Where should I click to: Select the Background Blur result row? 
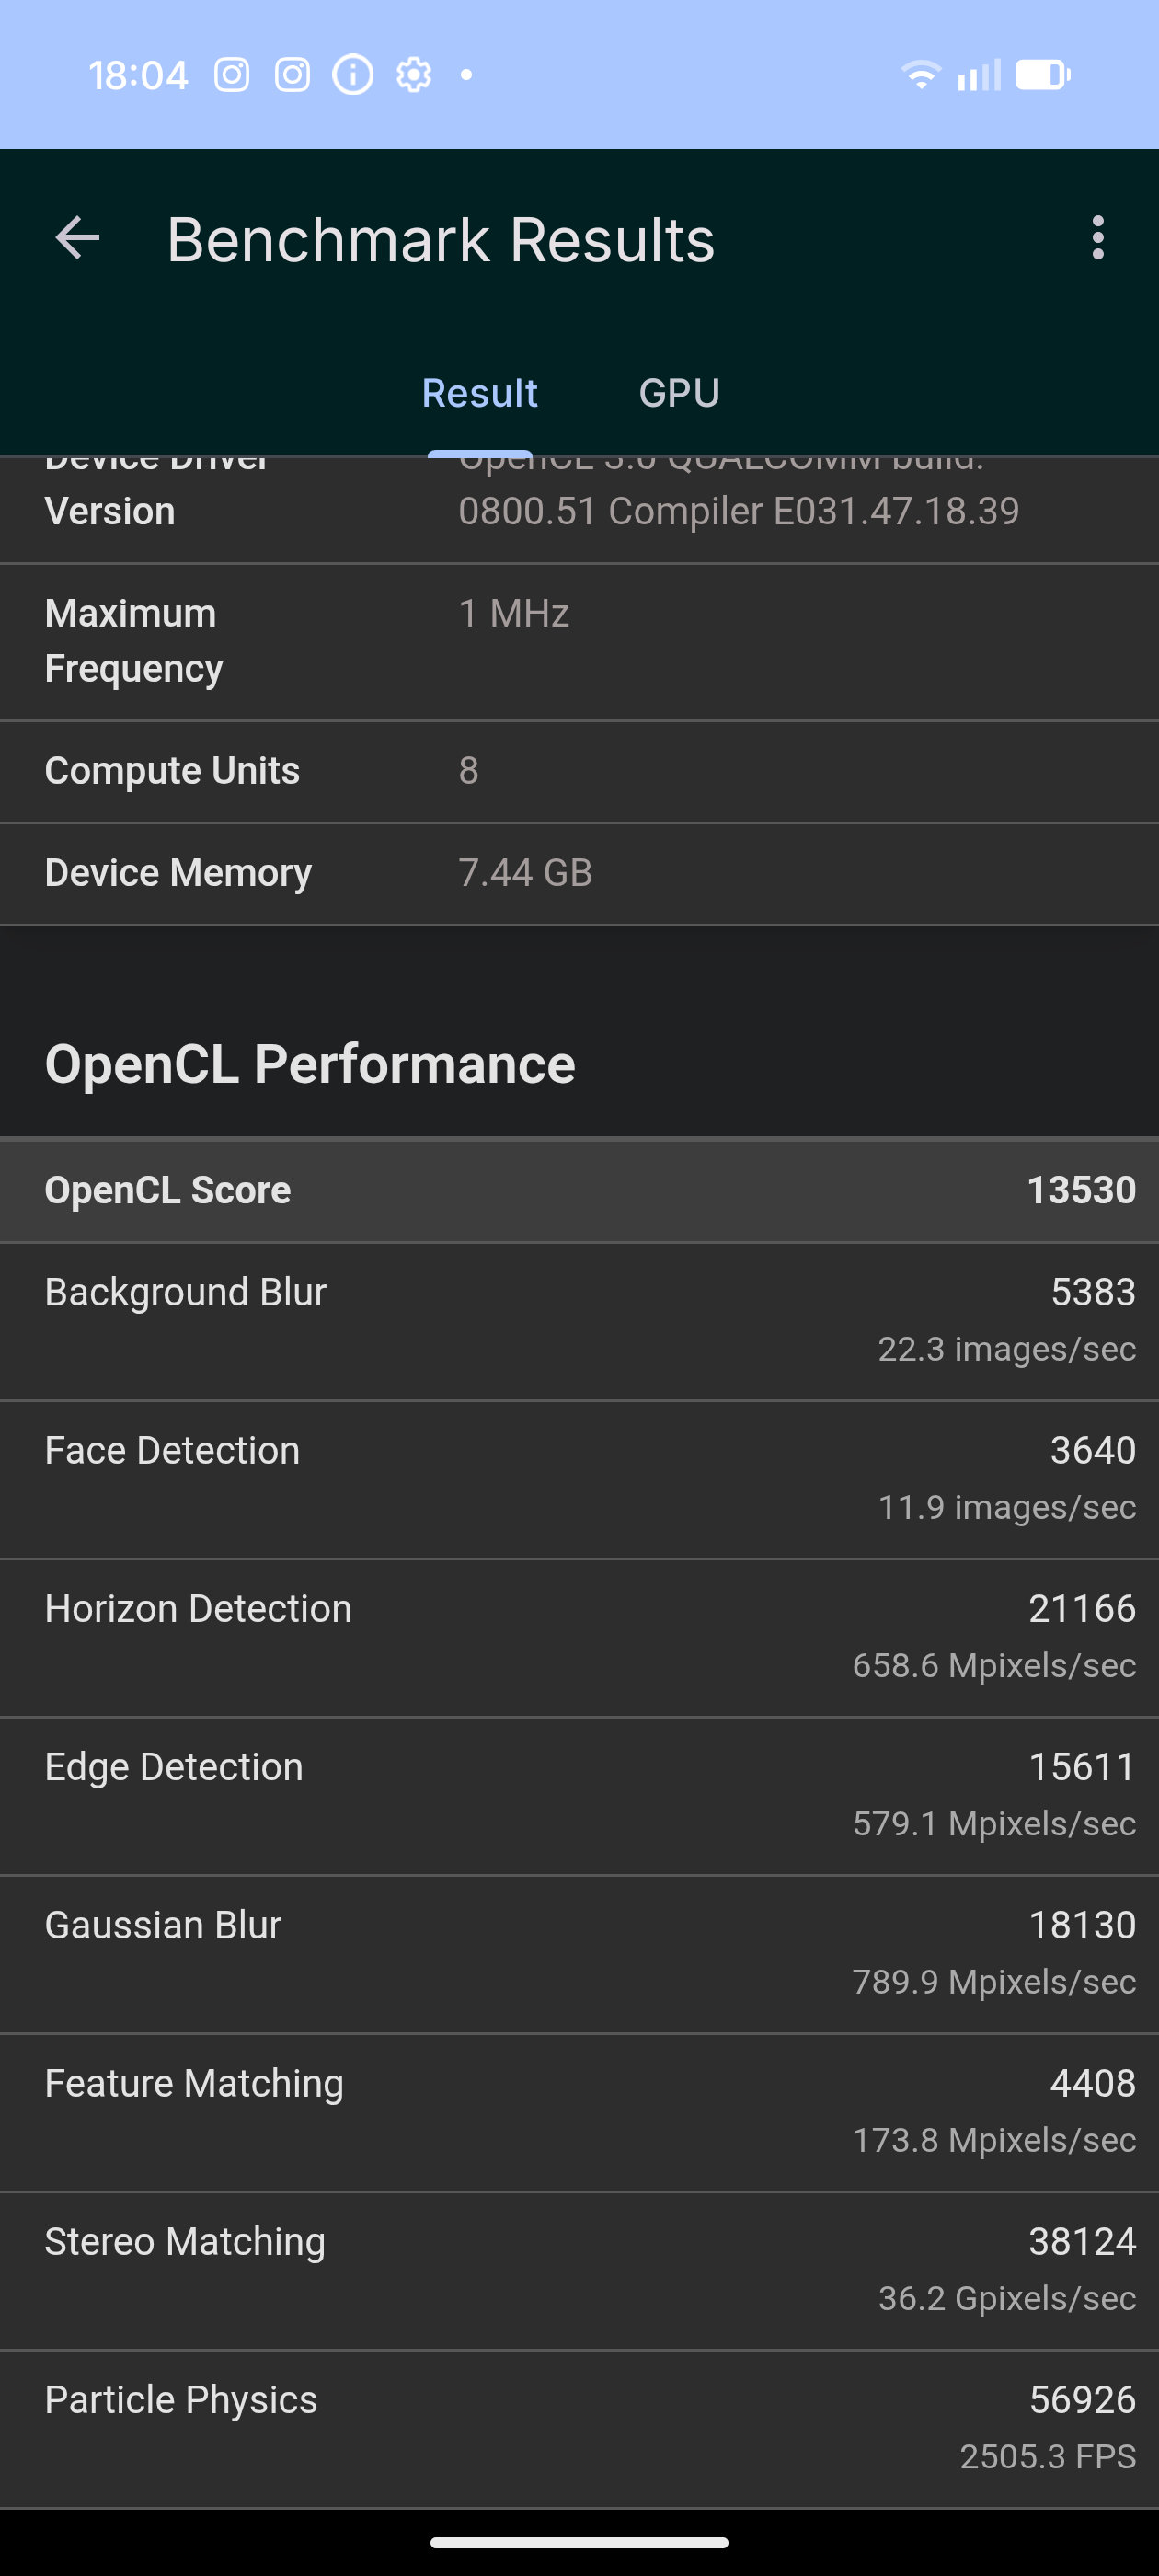coord(580,1320)
